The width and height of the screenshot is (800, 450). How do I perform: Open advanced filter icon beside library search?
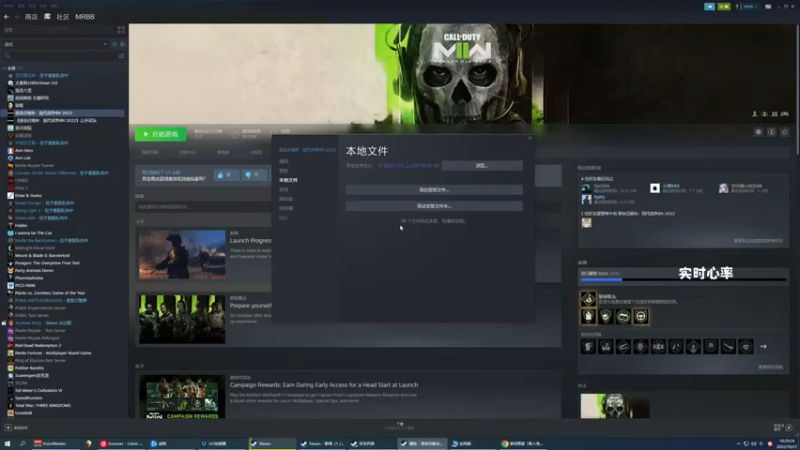[121, 56]
